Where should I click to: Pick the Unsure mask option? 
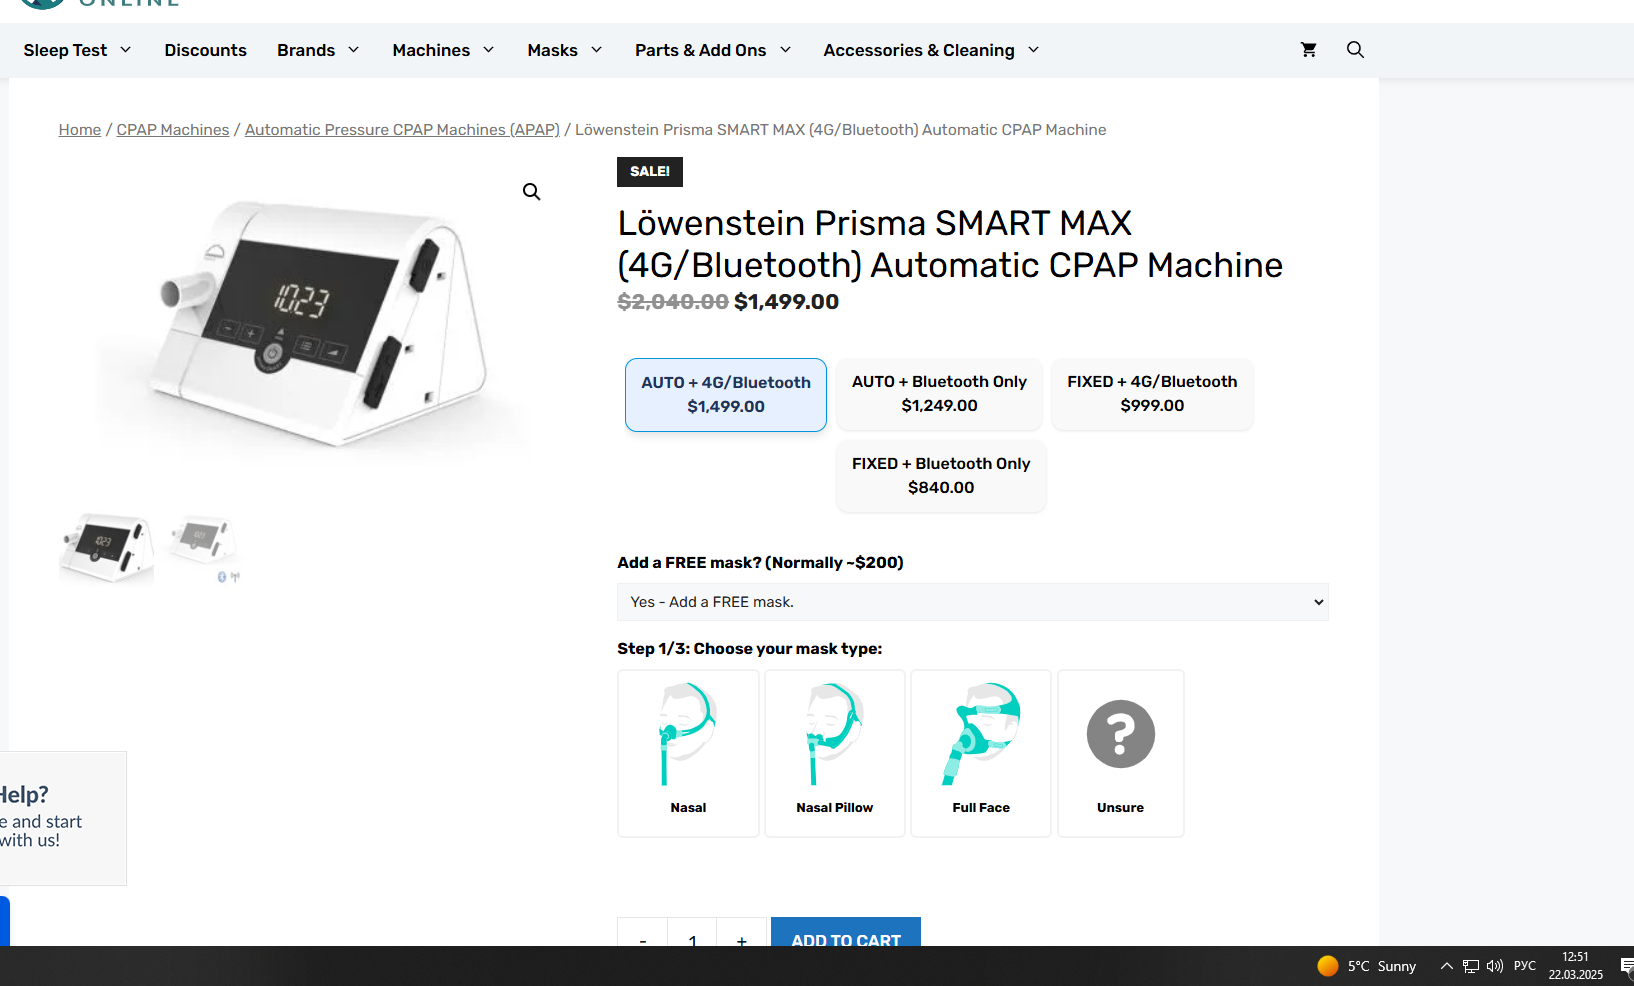tap(1121, 753)
